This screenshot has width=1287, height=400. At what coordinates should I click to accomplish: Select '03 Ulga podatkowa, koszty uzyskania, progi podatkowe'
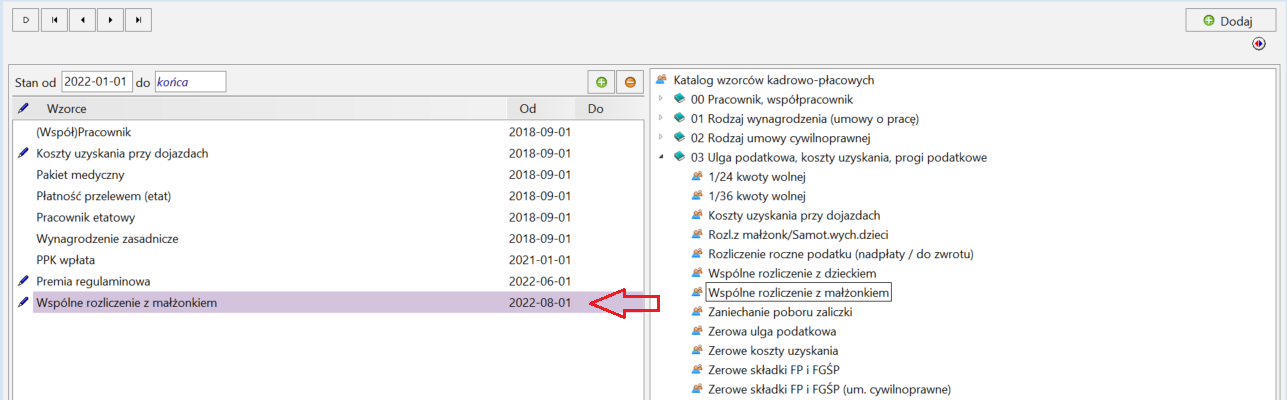point(839,157)
